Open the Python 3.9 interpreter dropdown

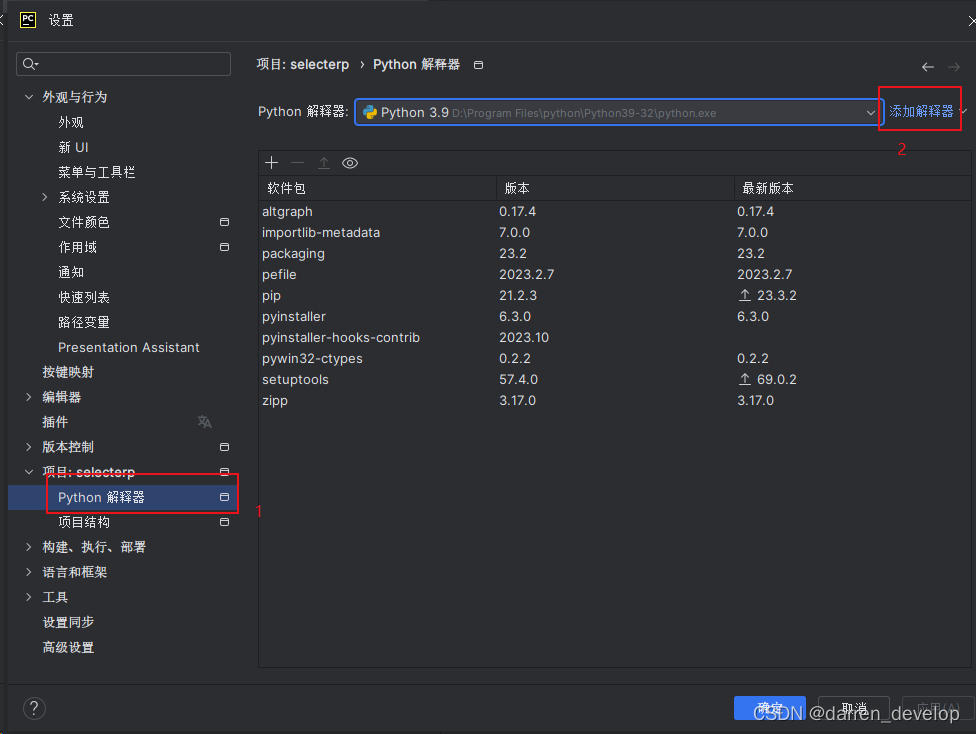(x=869, y=112)
